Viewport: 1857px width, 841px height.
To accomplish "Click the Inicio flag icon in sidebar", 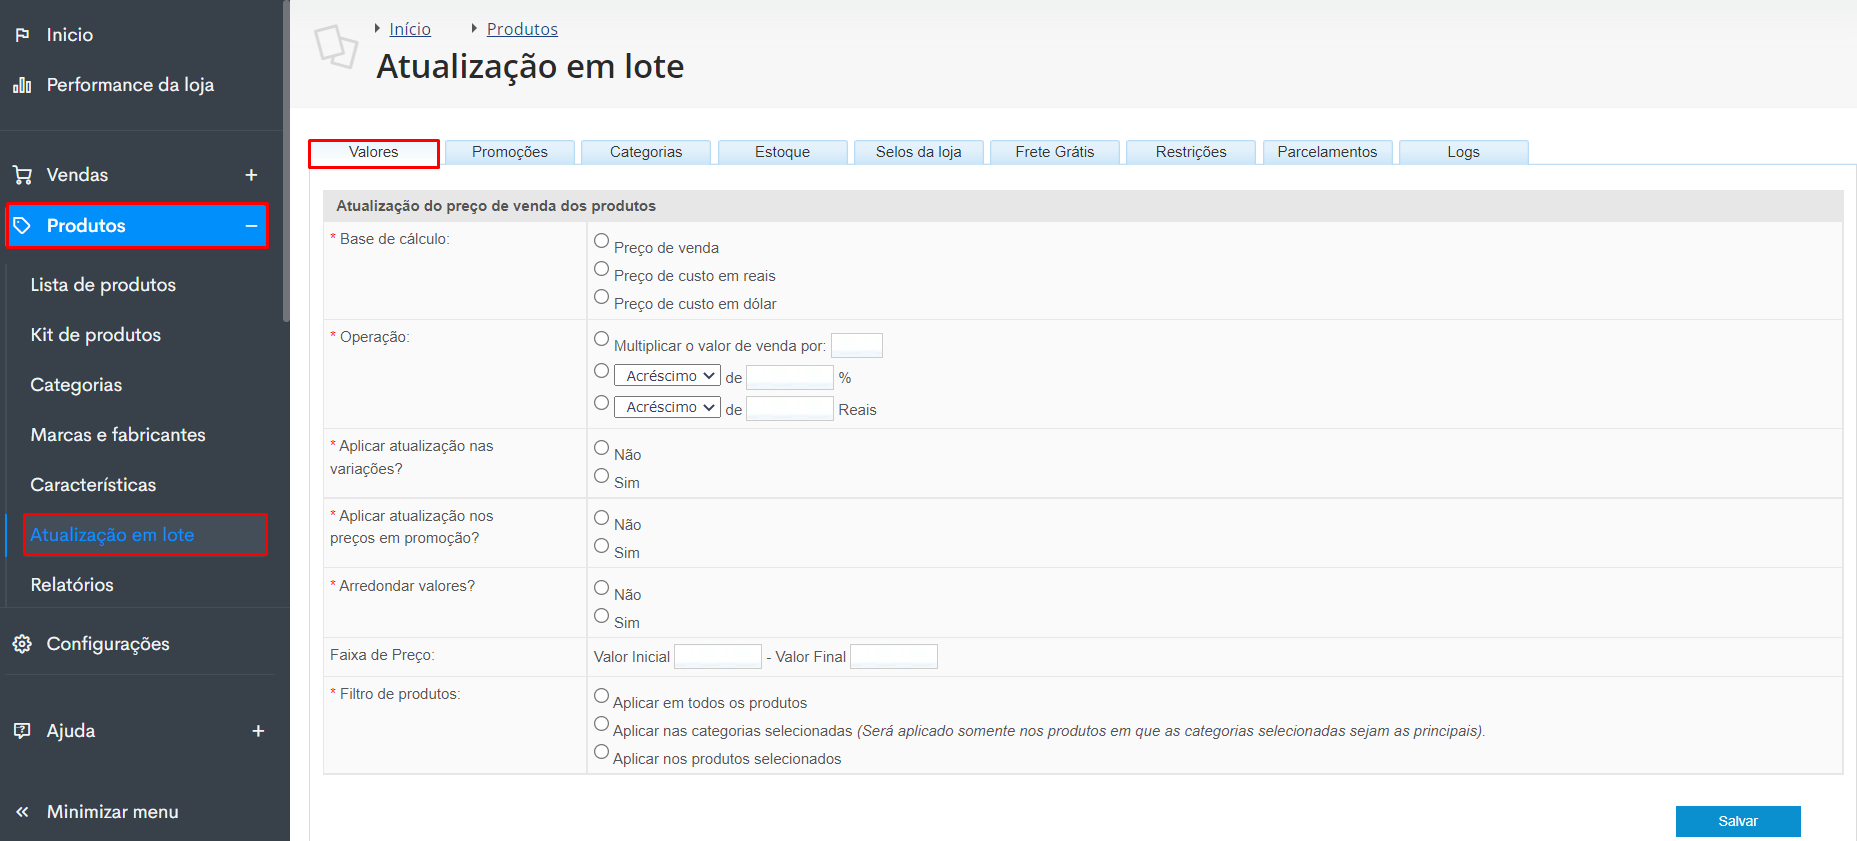I will (x=22, y=35).
